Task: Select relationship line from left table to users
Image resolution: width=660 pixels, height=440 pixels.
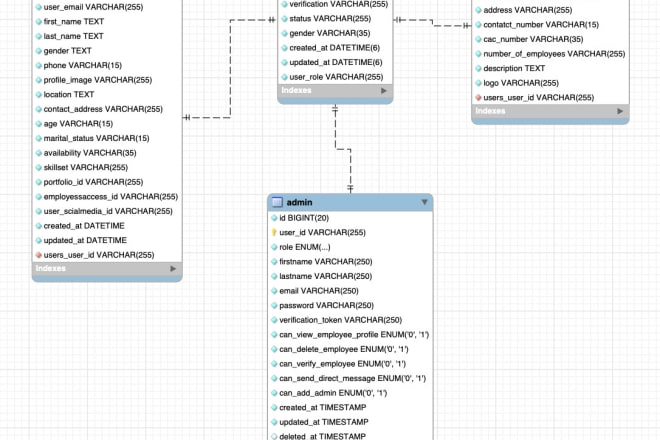Action: pos(230,67)
